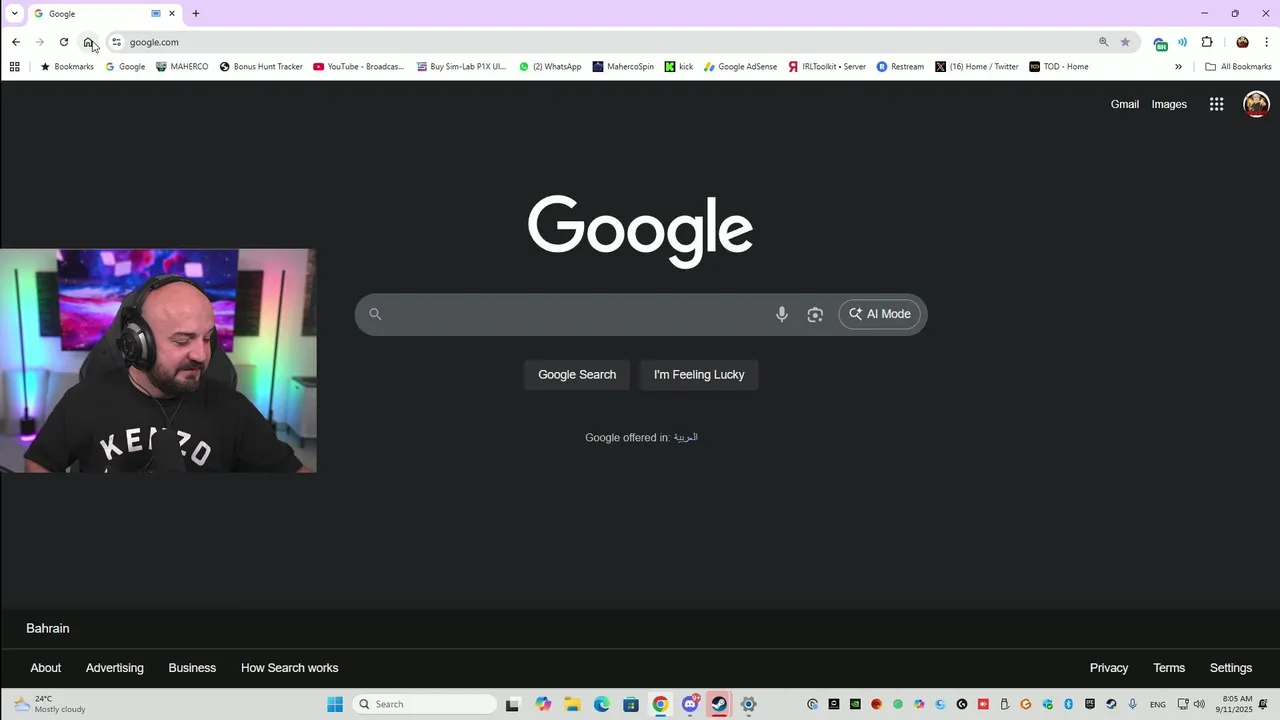This screenshot has height=720, width=1280.
Task: Close the Google tab
Action: (172, 14)
